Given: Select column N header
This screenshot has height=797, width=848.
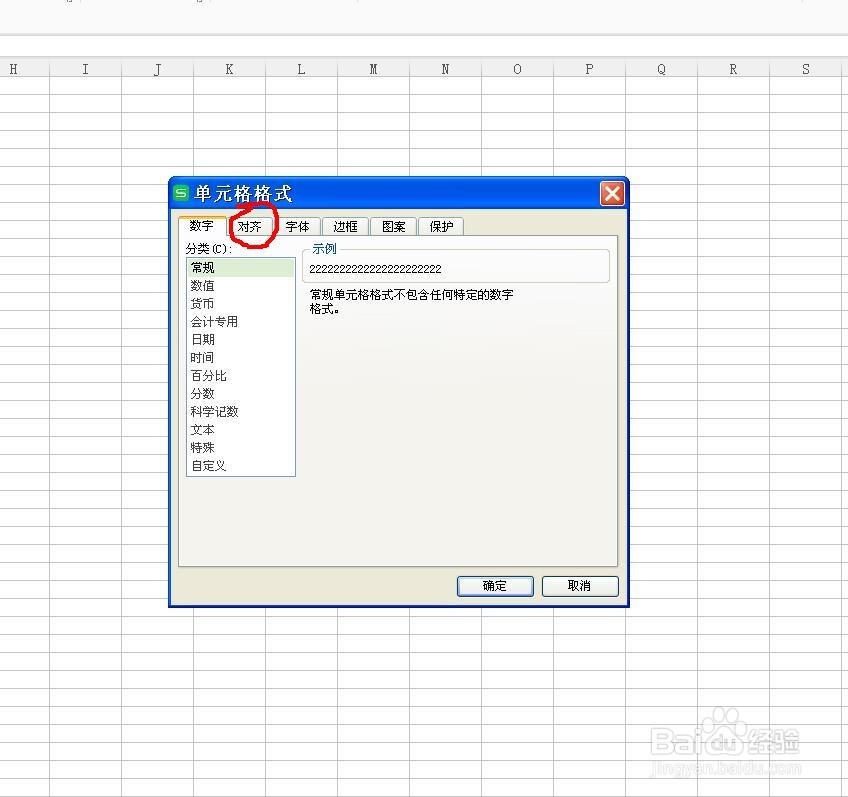Looking at the screenshot, I should point(445,69).
